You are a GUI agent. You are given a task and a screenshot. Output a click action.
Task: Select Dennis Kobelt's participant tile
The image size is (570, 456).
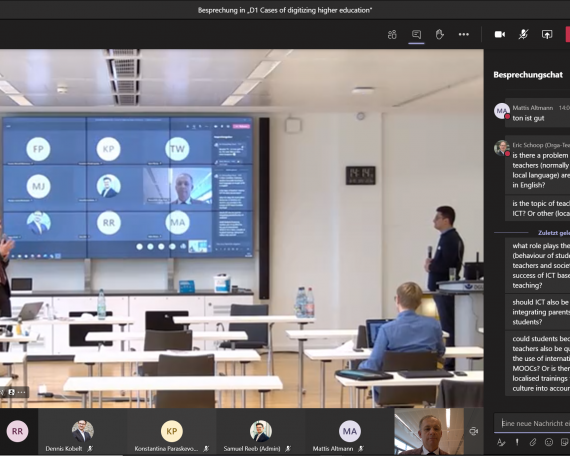(x=83, y=432)
